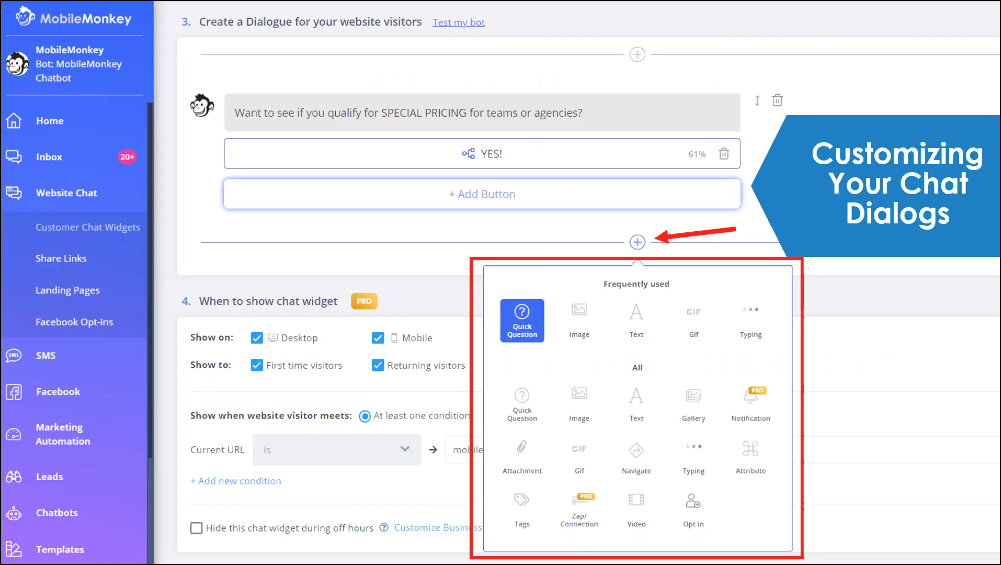This screenshot has height=565, width=1001.
Task: Click the + Add Button button
Action: pos(482,194)
